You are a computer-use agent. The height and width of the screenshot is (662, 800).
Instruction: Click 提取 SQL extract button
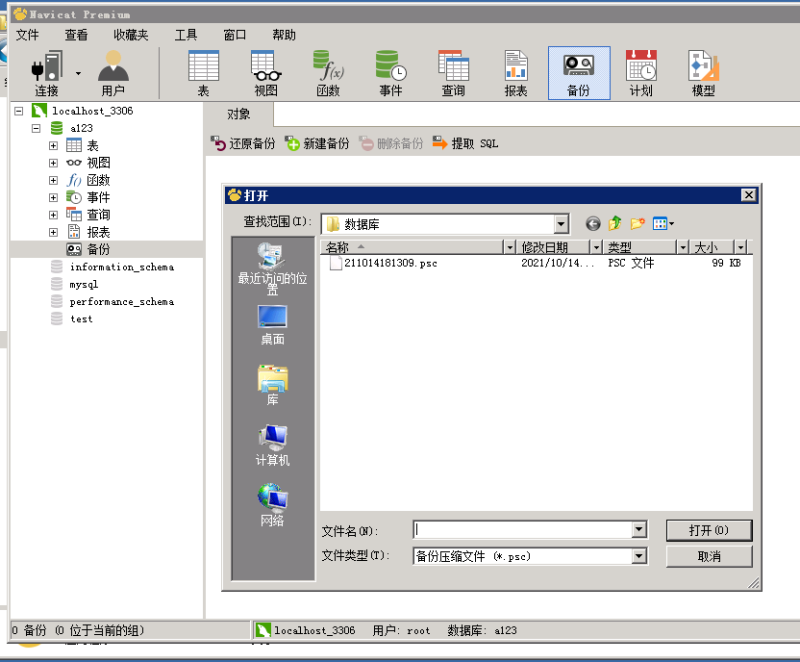click(465, 143)
